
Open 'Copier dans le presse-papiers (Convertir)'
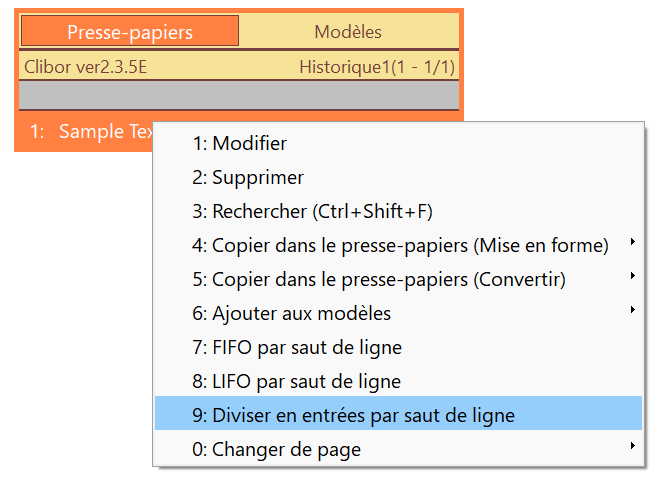[x=398, y=279]
